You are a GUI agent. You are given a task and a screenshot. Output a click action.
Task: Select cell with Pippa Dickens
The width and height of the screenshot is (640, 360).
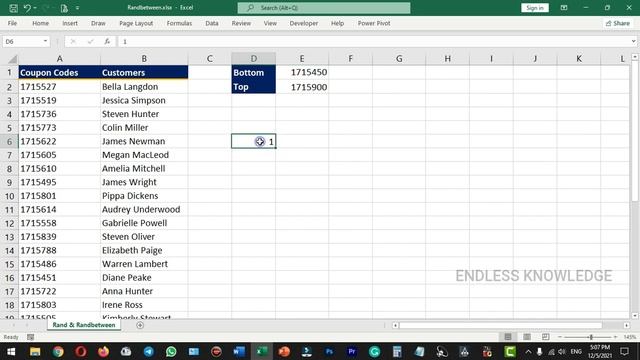(144, 196)
